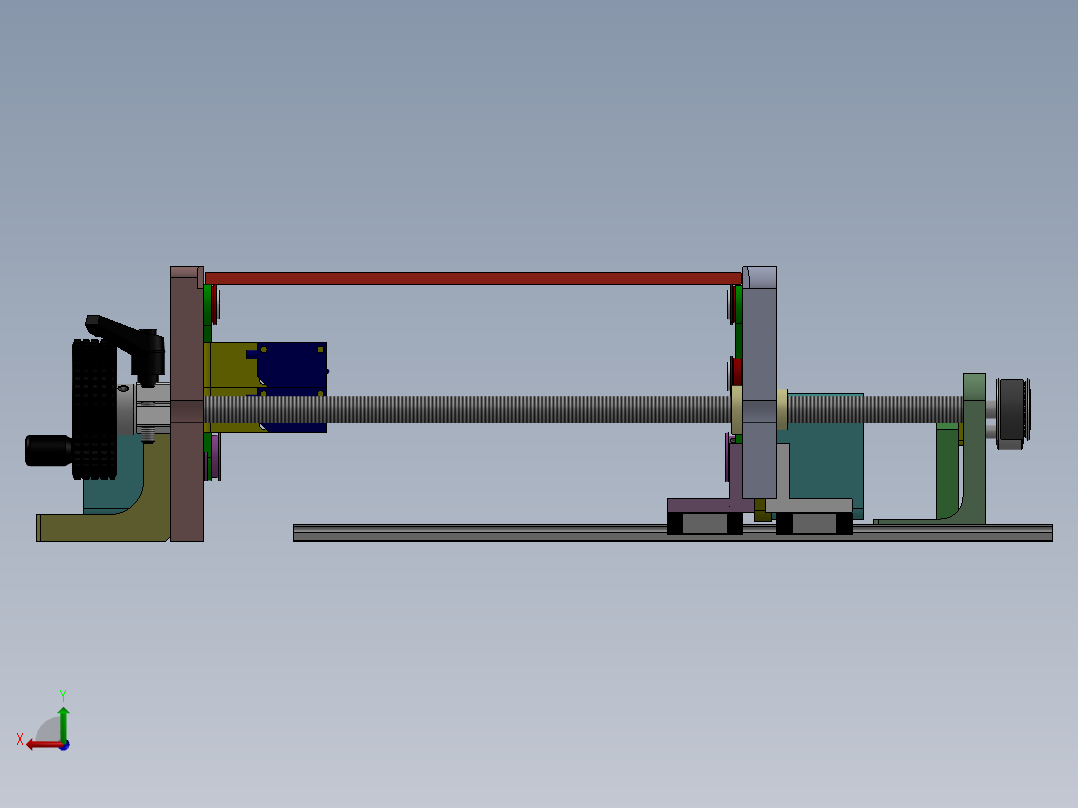Select the left black carriage block on rail

tap(705, 523)
